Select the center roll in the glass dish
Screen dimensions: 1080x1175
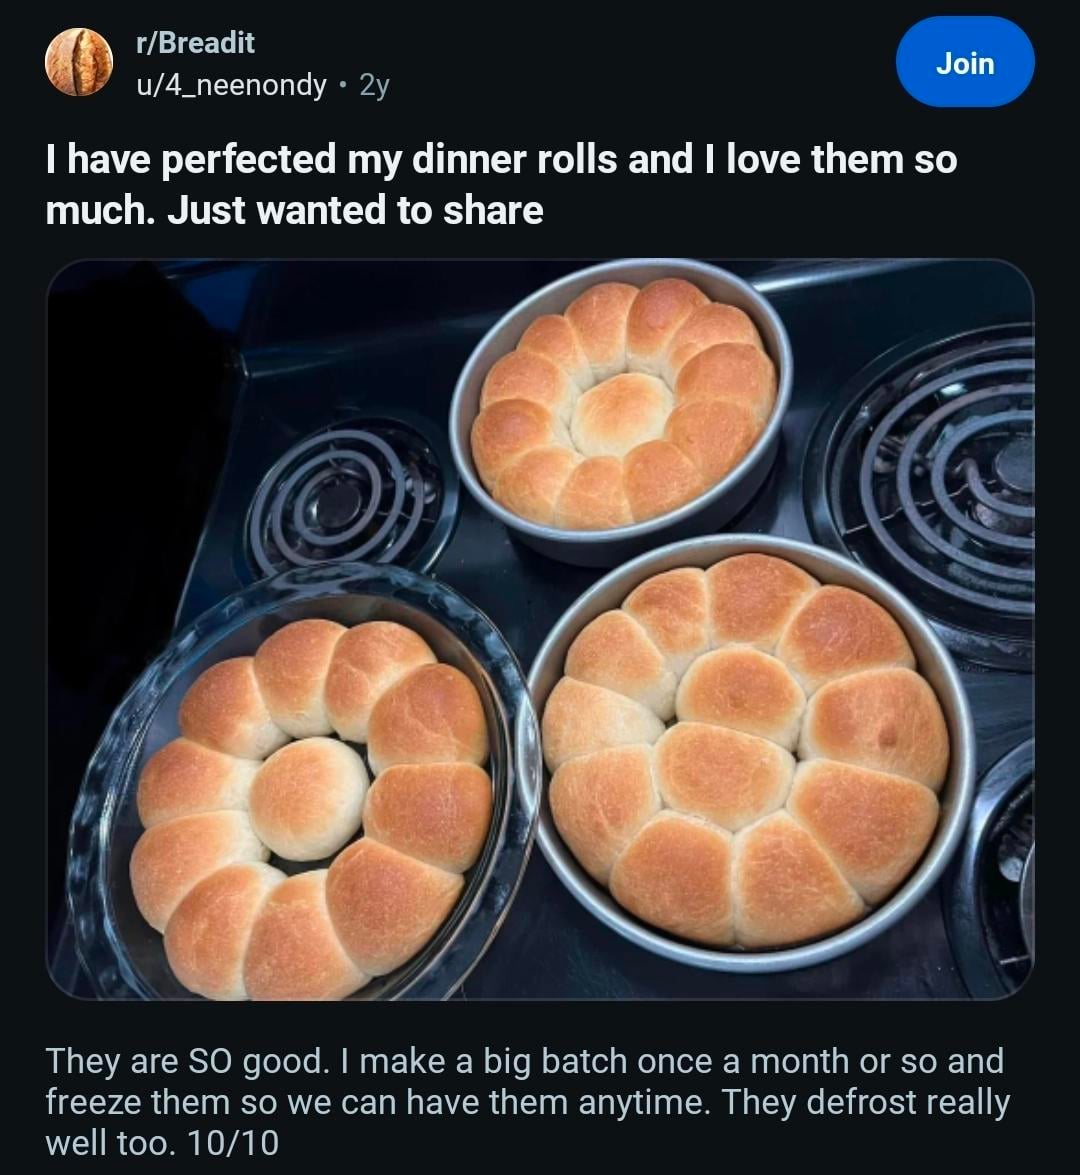point(308,798)
